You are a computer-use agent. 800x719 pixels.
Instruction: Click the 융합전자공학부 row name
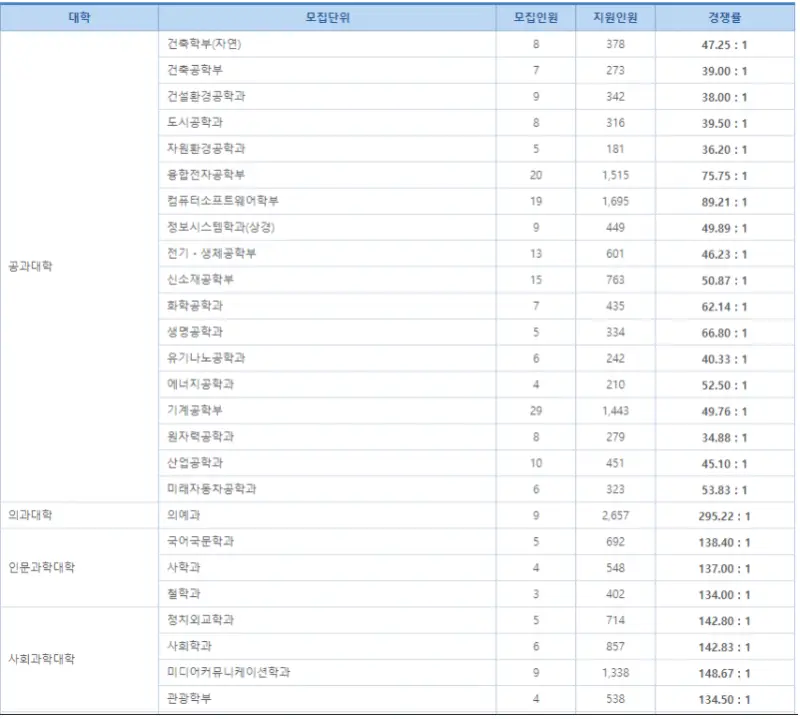(x=206, y=175)
